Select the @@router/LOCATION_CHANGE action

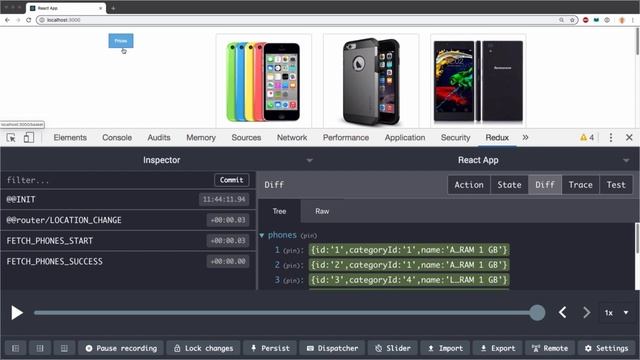point(128,220)
